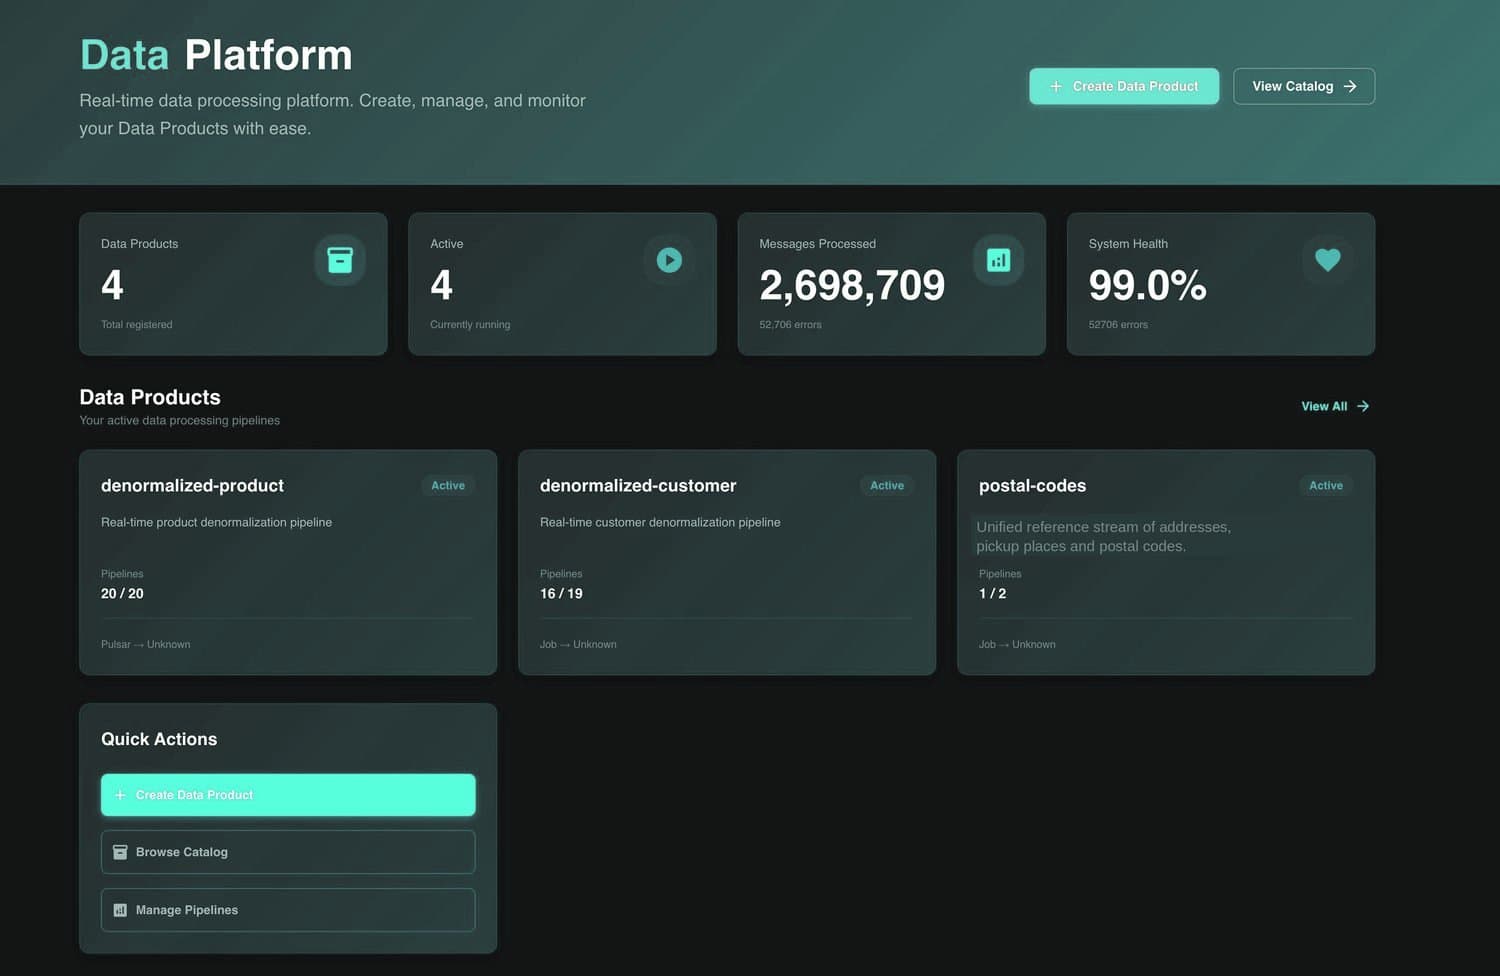The image size is (1500, 976).
Task: Click the 'Pulsar → Unknown' source text
Action: click(x=145, y=645)
